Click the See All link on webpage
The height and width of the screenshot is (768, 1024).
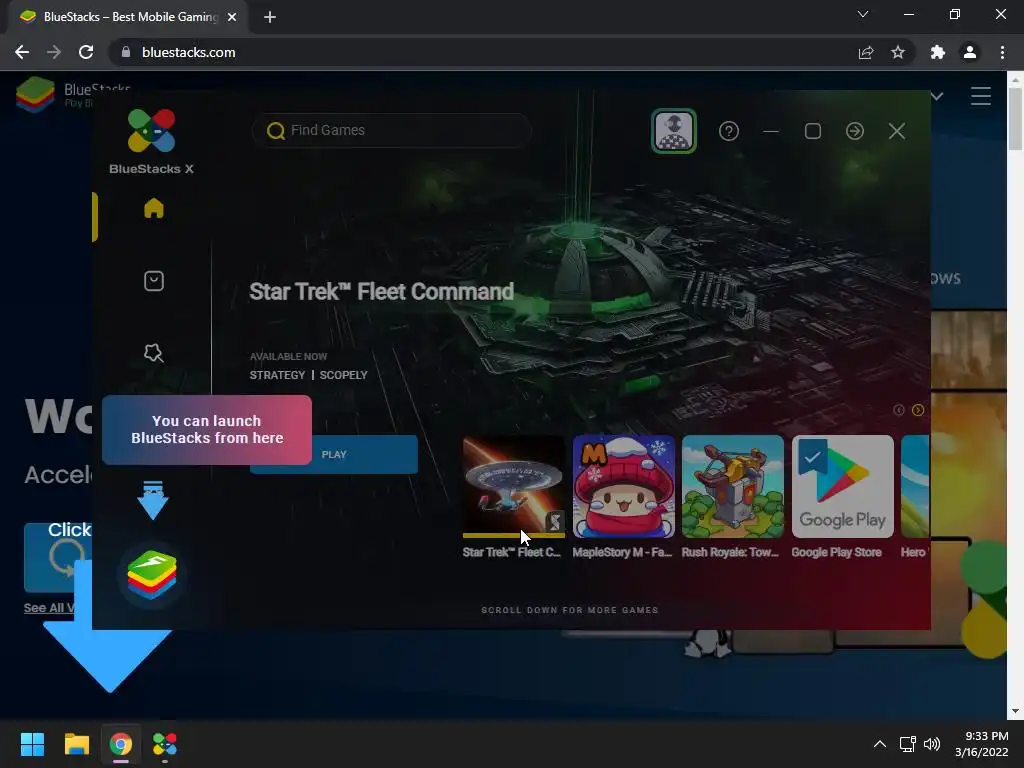(x=49, y=608)
